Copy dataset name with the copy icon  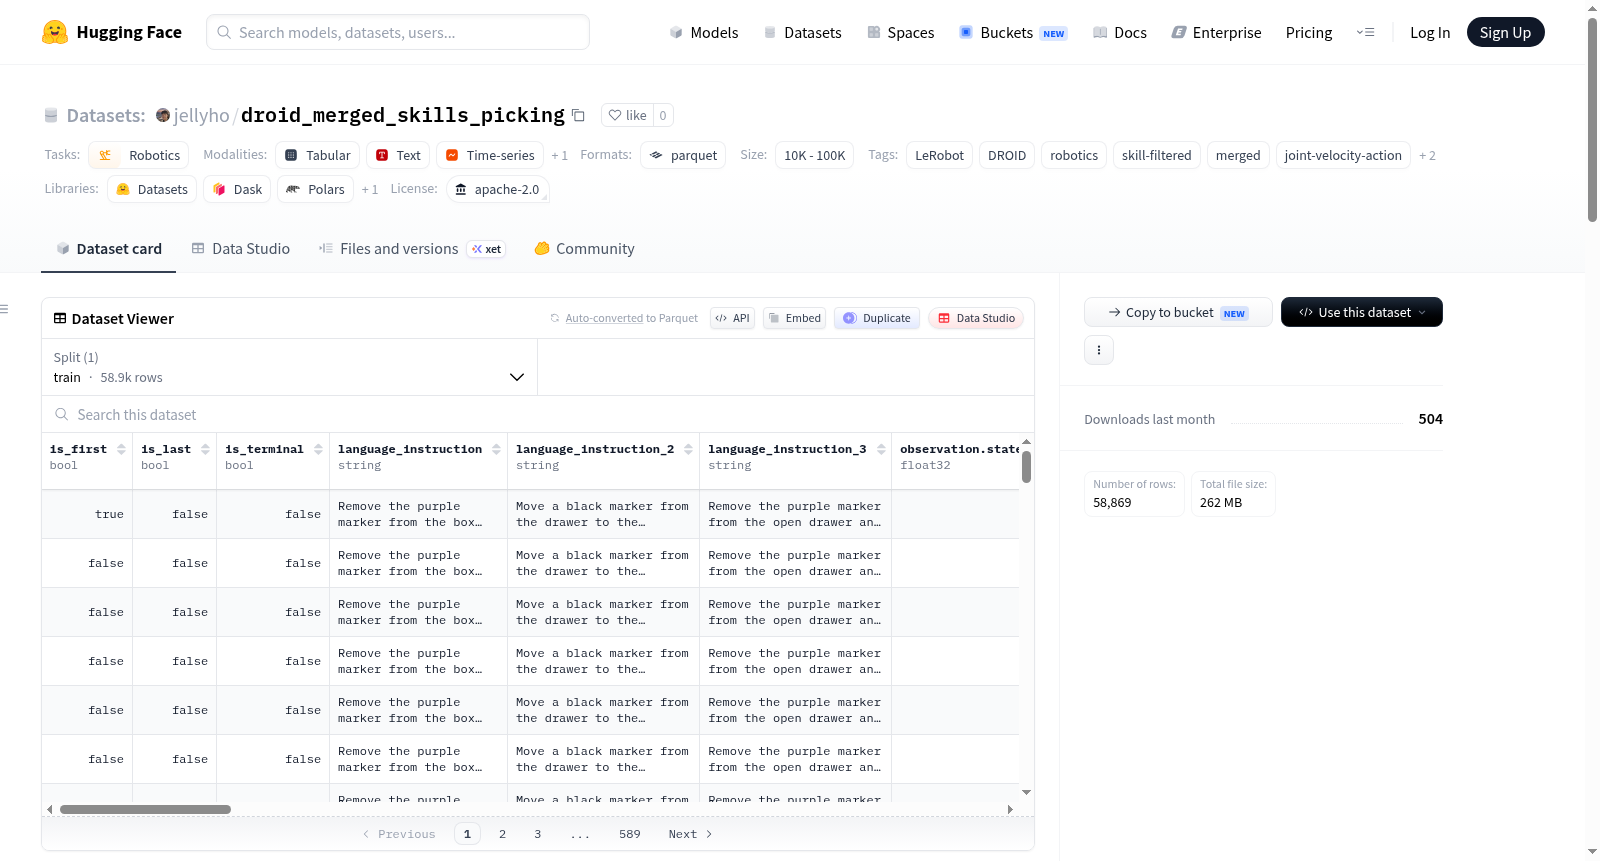(x=578, y=115)
